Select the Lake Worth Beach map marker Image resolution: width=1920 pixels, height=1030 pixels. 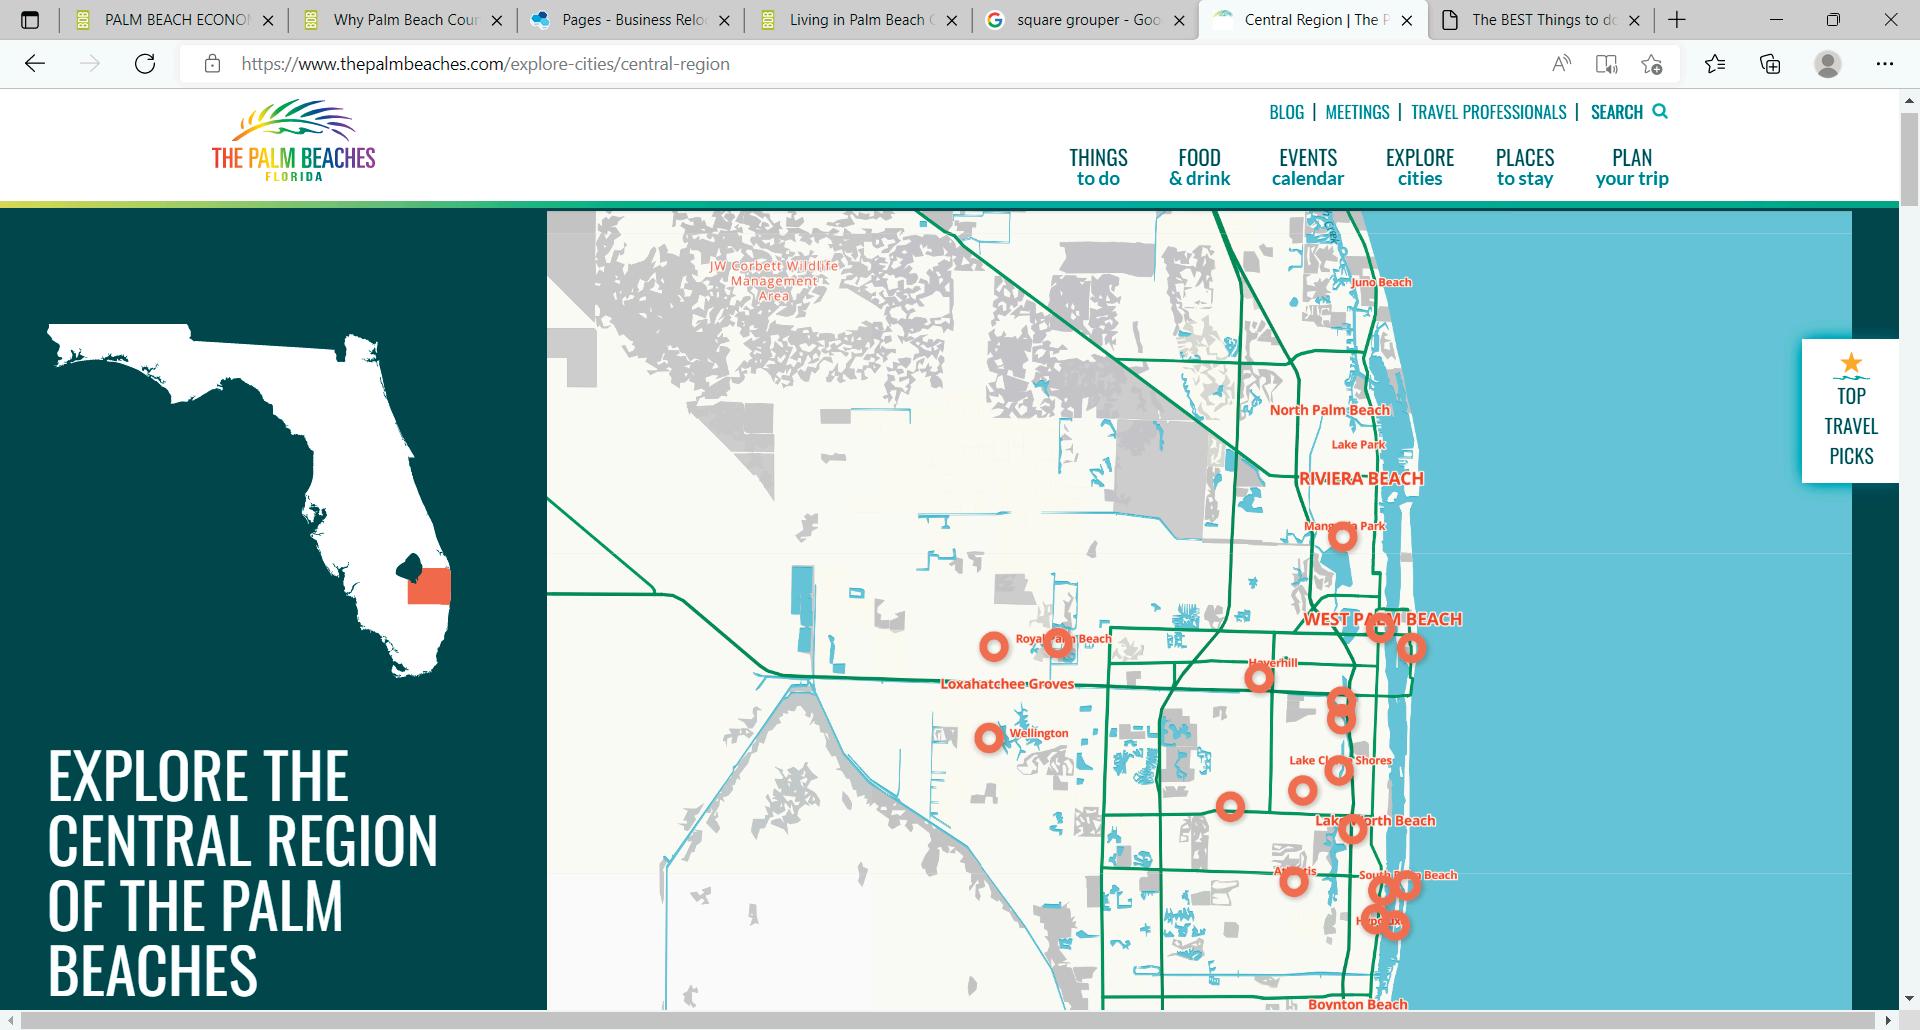[1352, 829]
